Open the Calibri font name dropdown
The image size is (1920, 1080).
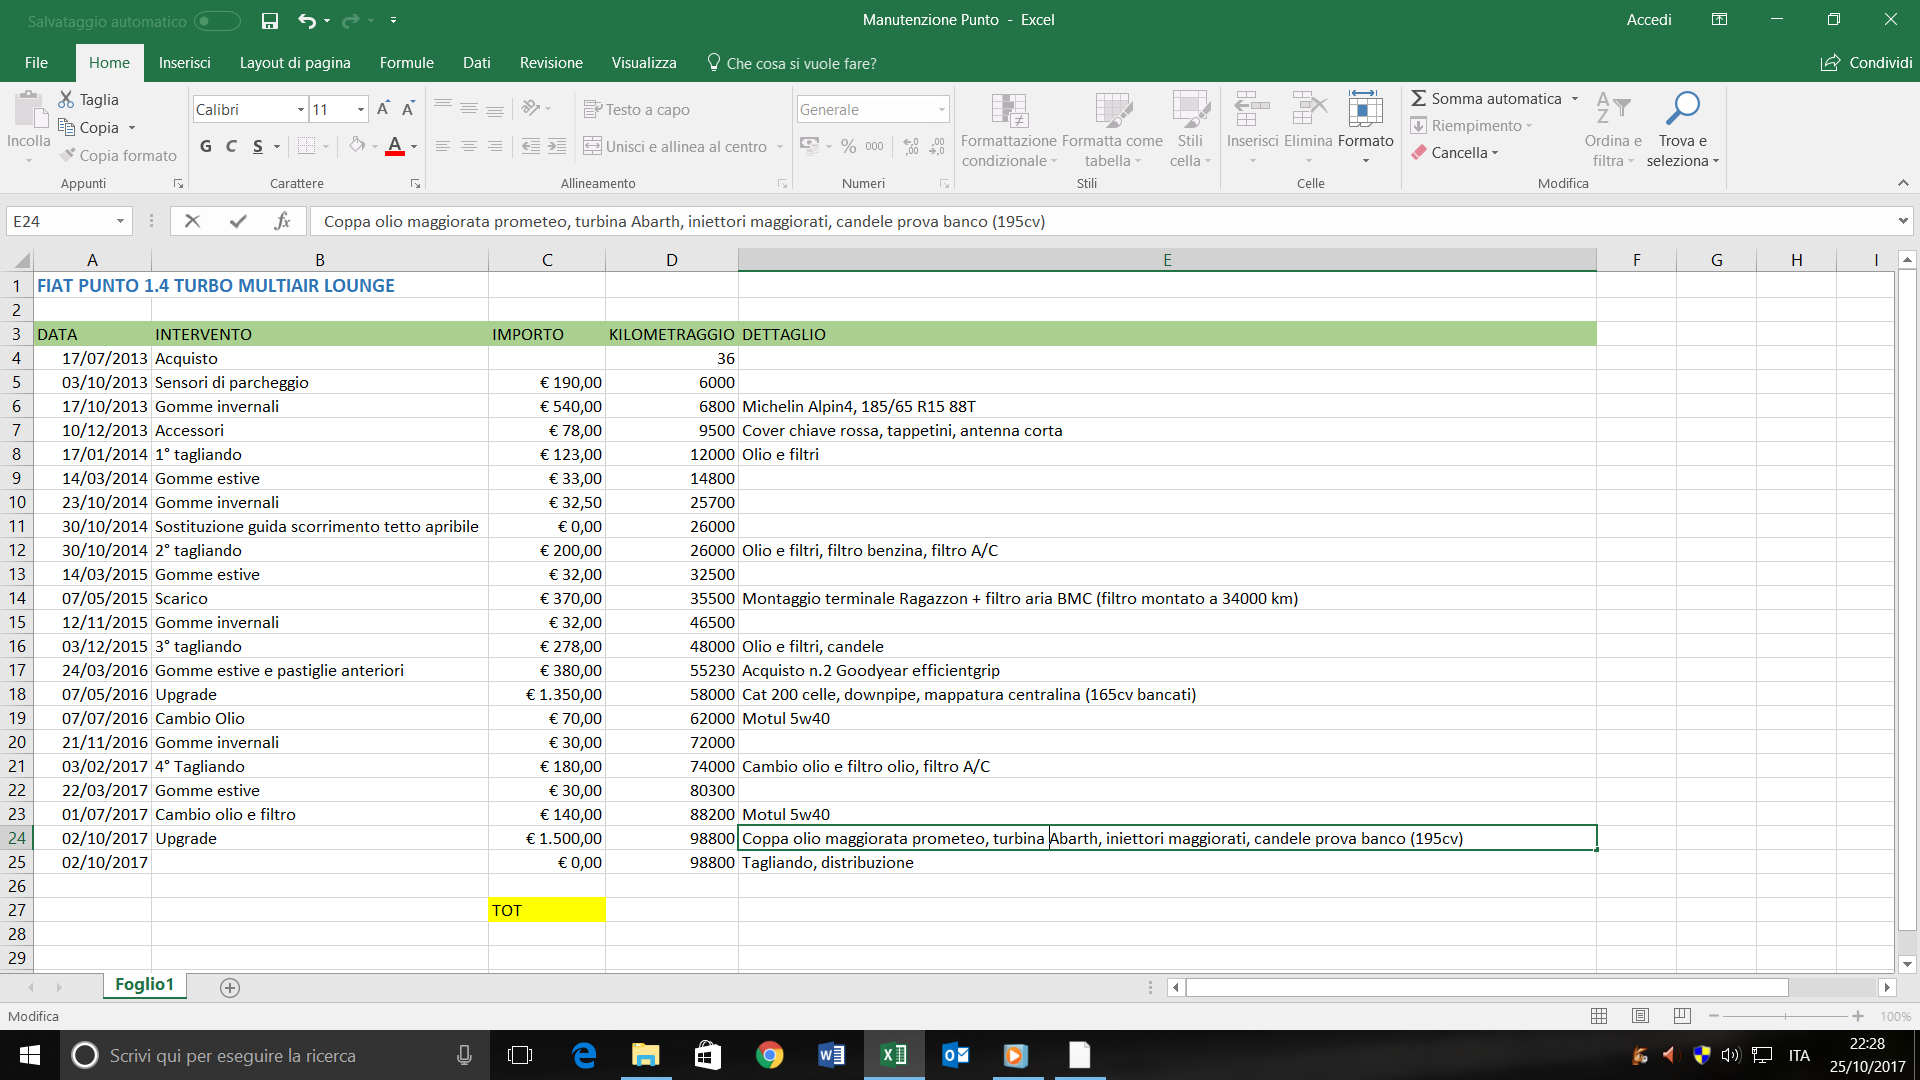tap(300, 109)
